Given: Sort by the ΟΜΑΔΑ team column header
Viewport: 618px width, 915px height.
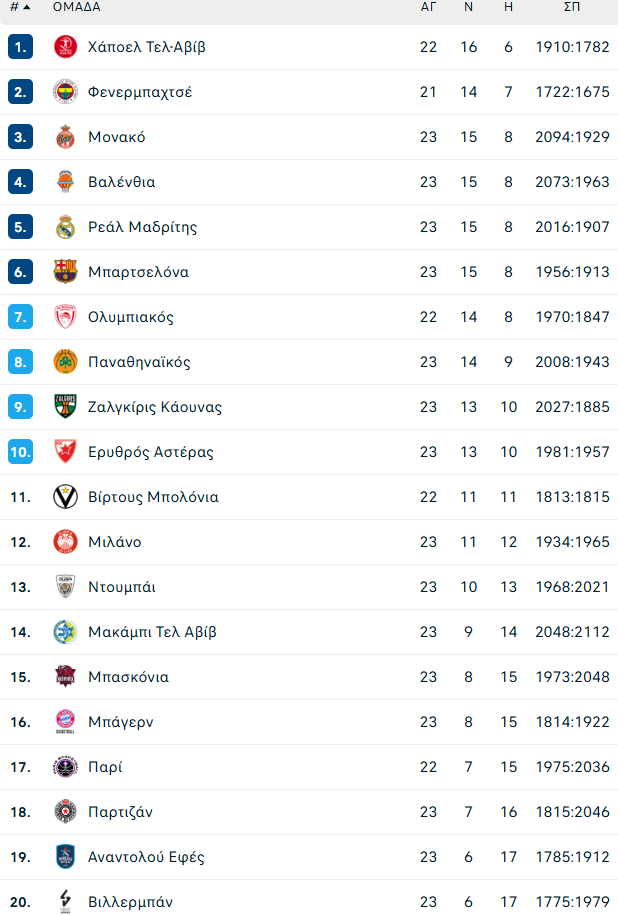Looking at the screenshot, I should pos(76,7).
